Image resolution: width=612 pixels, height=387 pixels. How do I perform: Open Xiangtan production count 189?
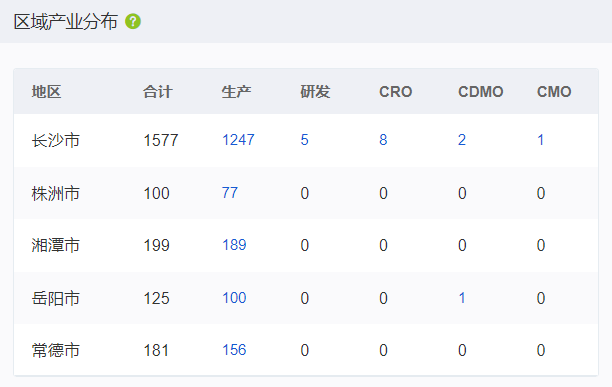(234, 245)
